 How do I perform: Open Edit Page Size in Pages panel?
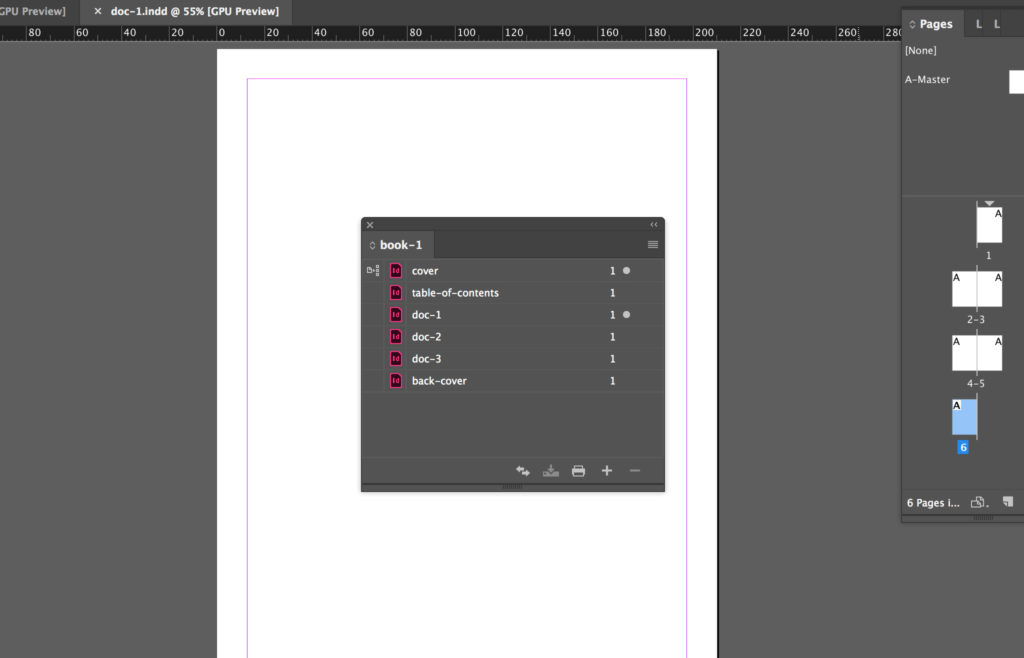[978, 502]
